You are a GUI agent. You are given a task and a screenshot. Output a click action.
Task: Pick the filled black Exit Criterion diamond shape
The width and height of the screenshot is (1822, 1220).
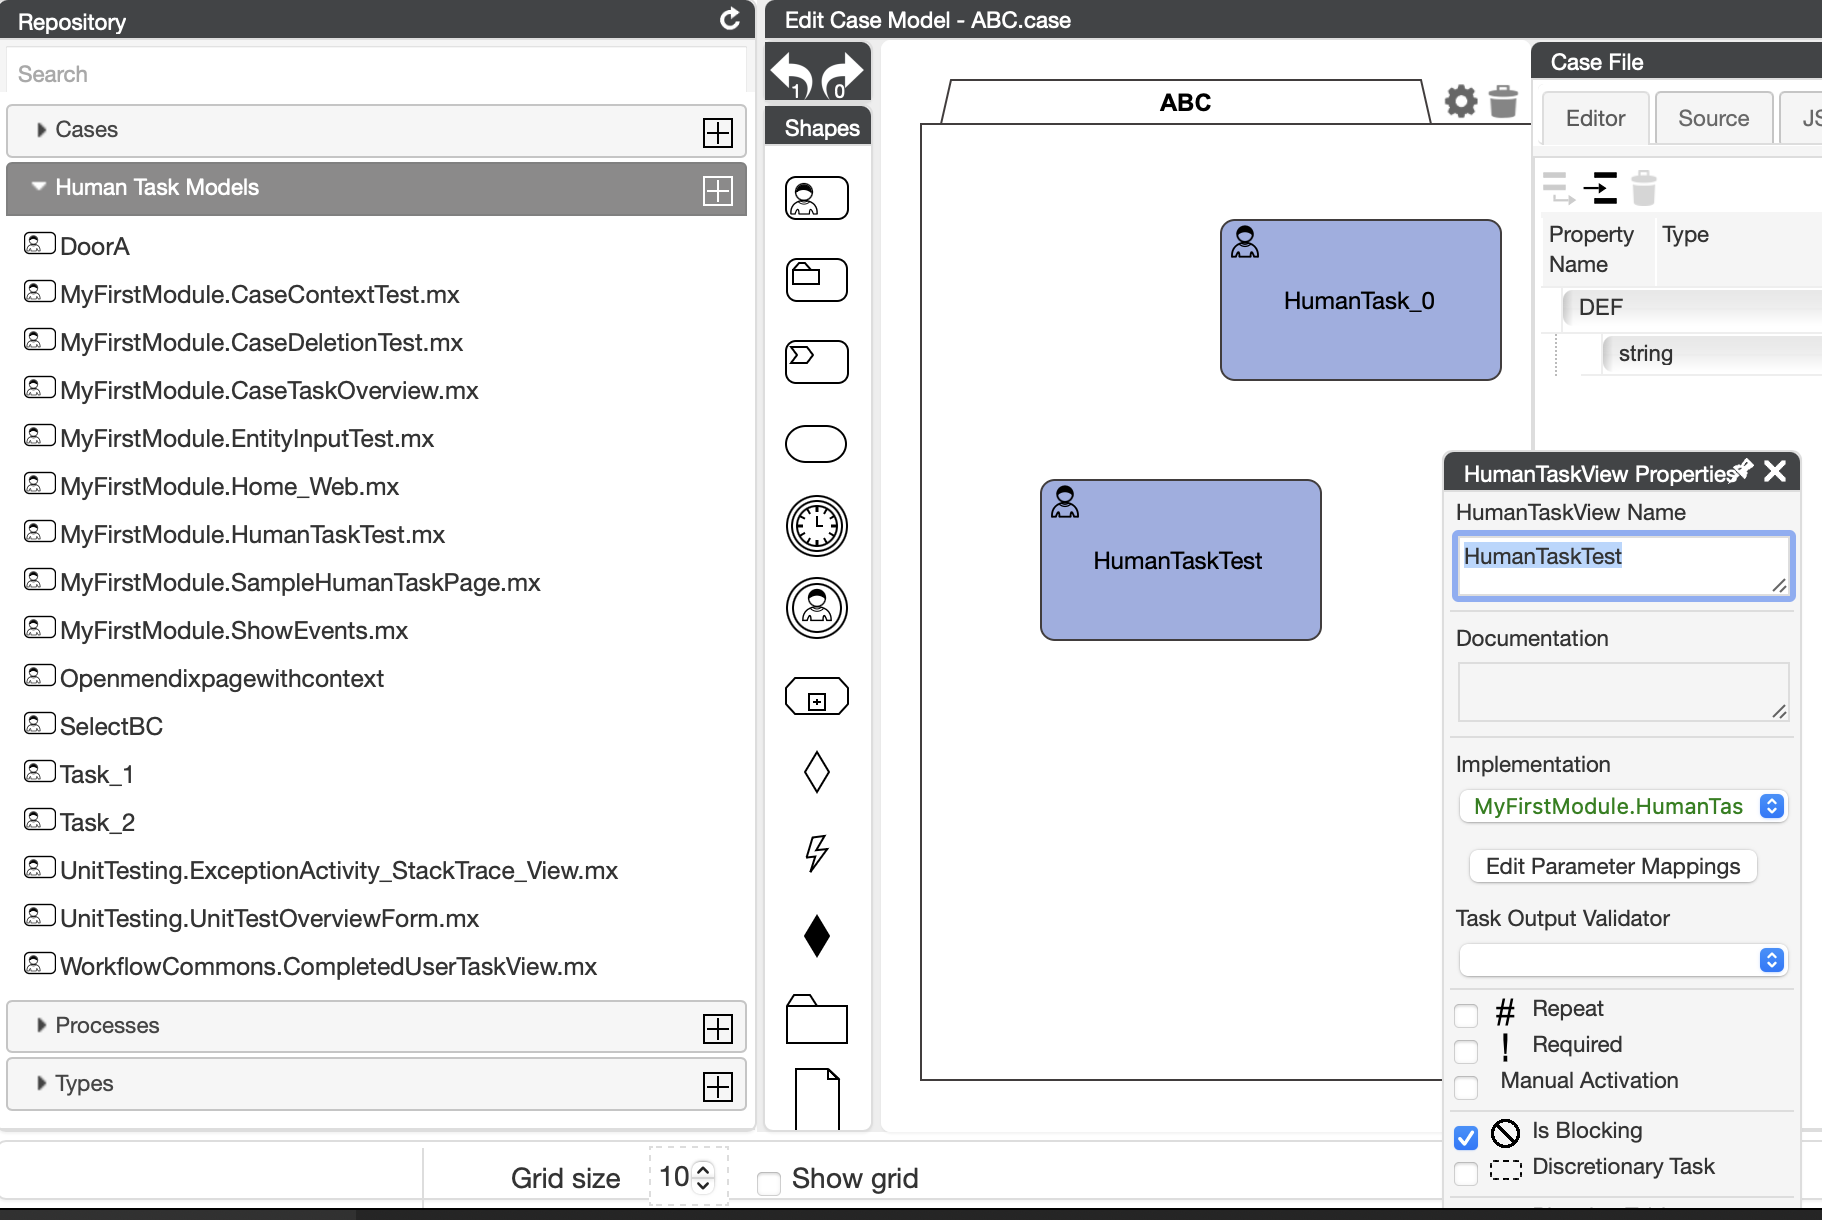[x=816, y=936]
